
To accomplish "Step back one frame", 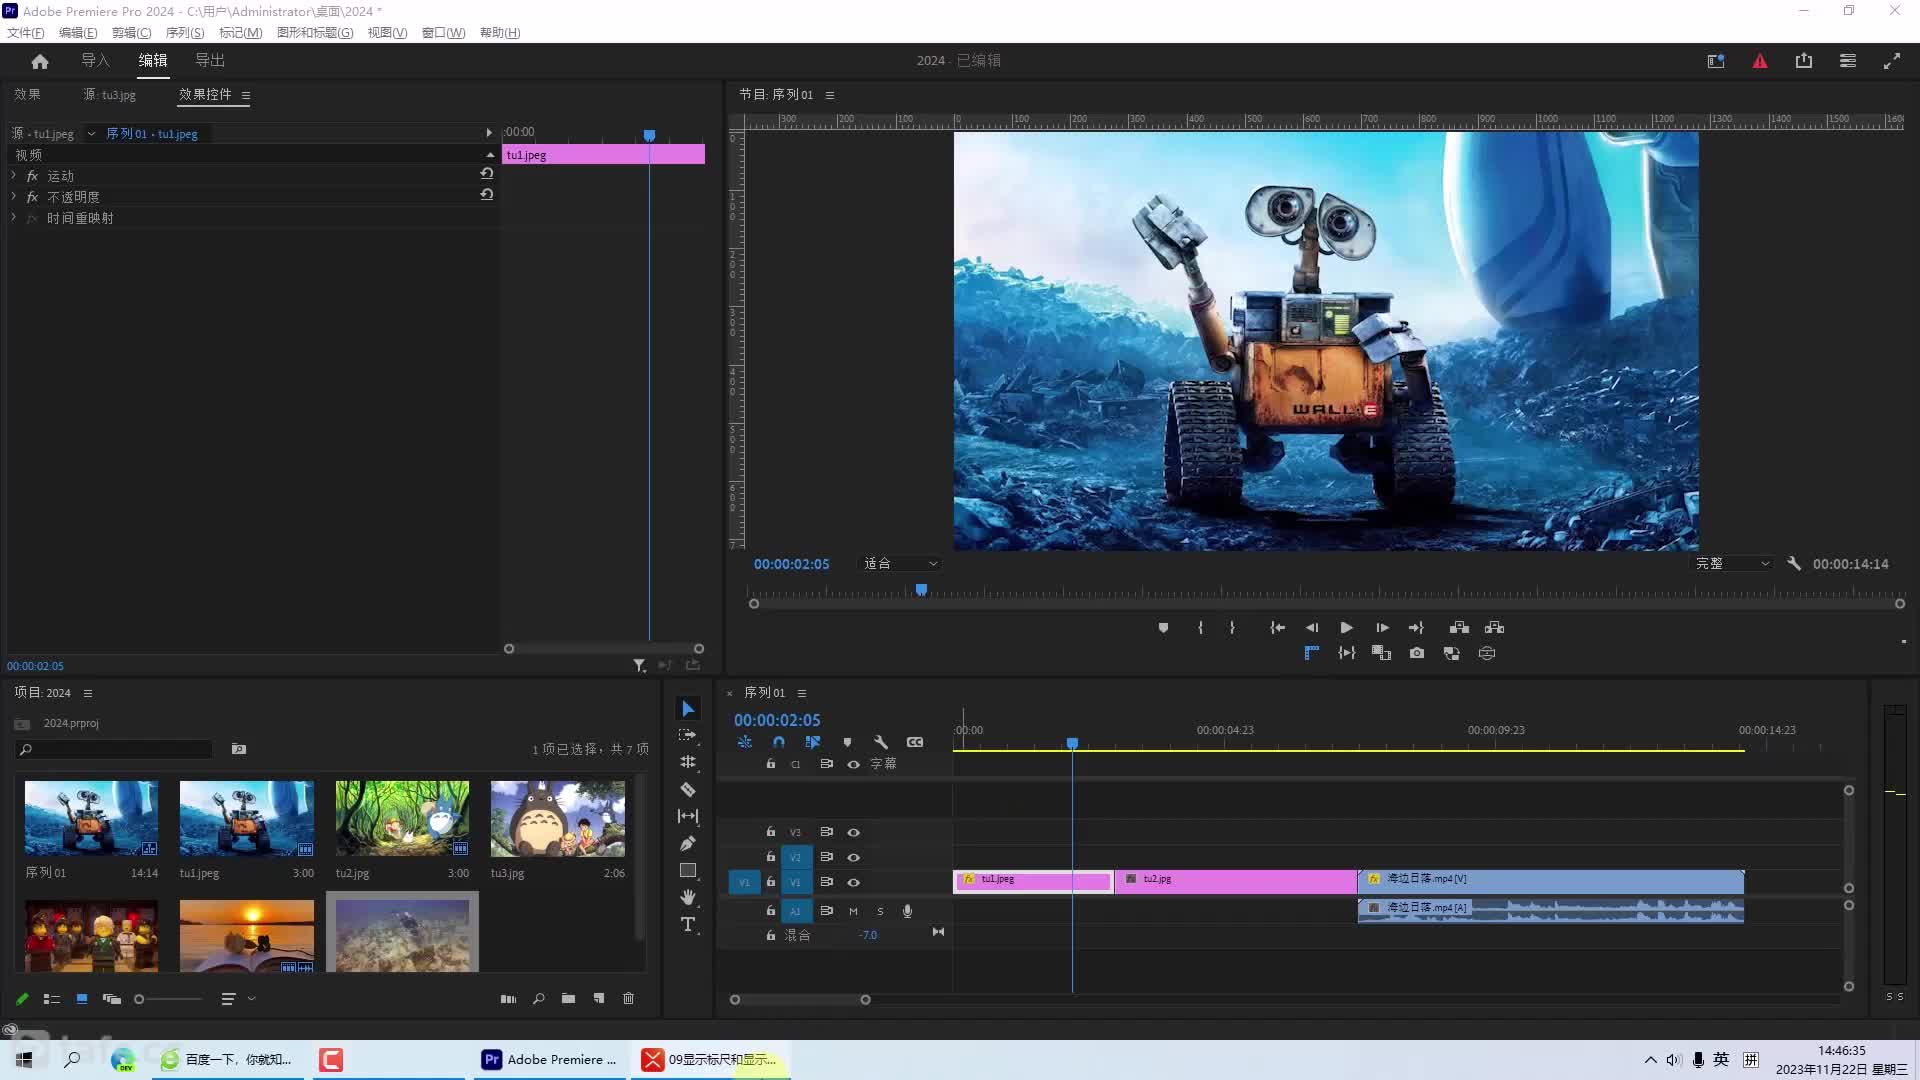I will (x=1312, y=628).
